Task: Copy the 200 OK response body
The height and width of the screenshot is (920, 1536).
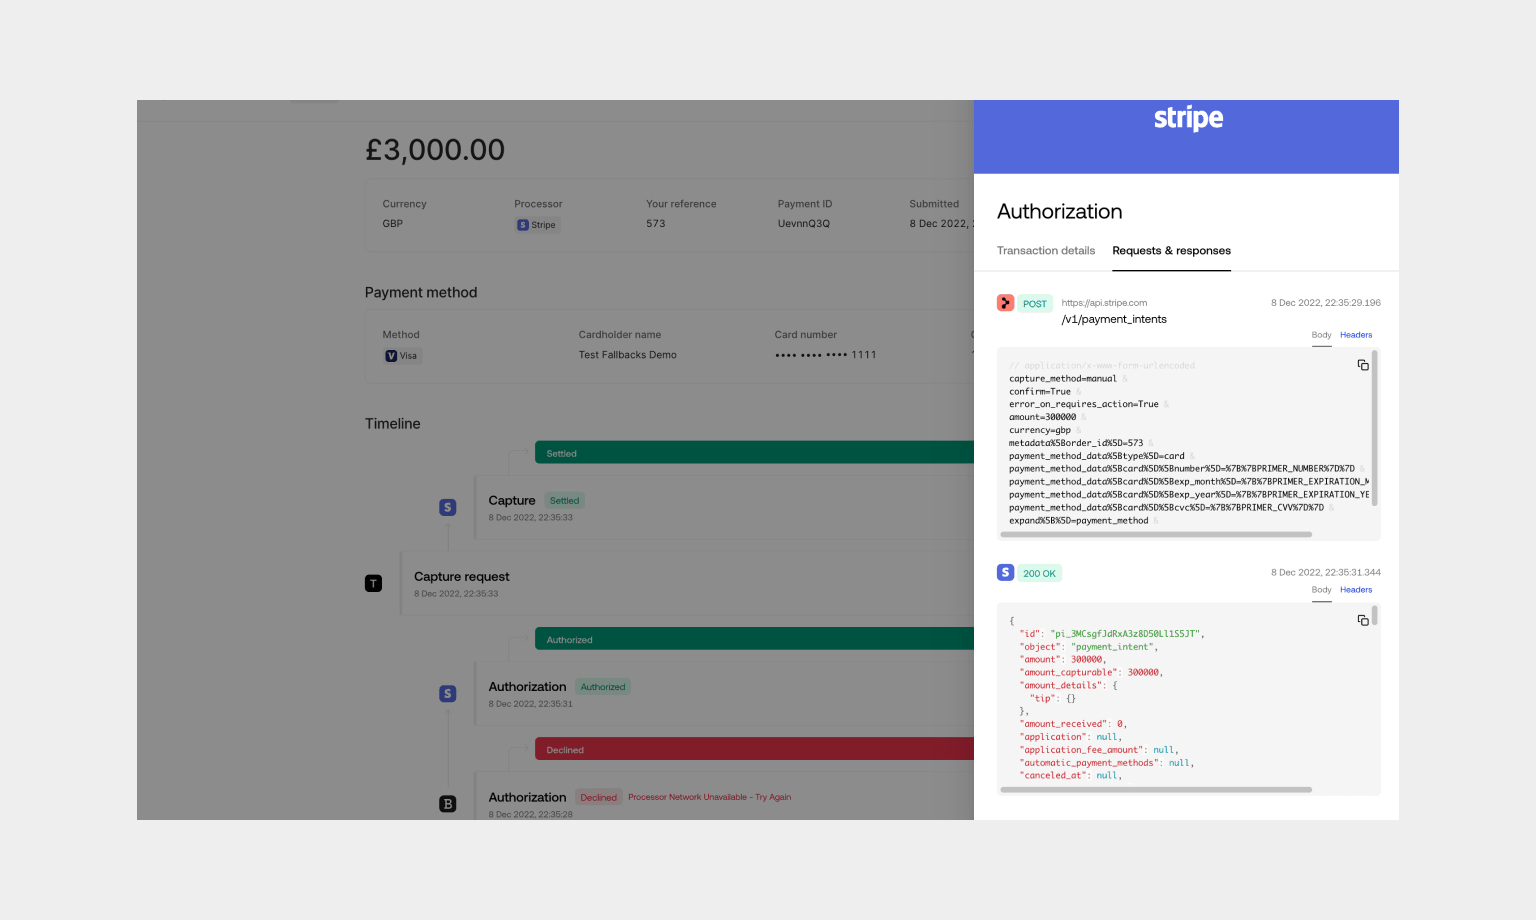Action: coord(1363,620)
